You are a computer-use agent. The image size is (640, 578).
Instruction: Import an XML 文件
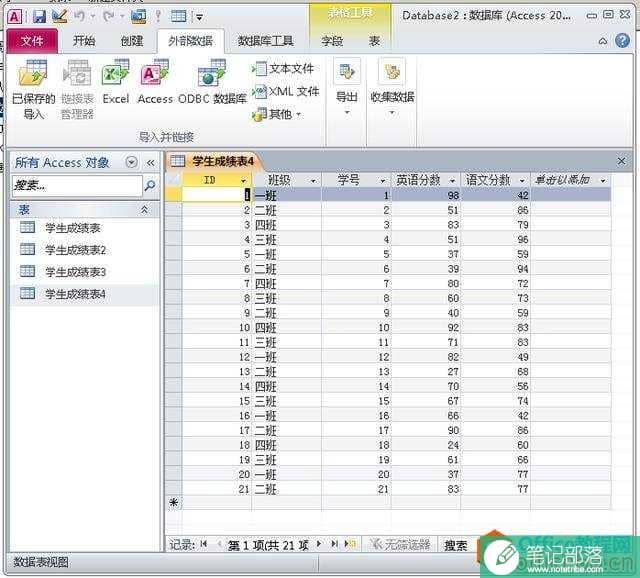click(x=285, y=91)
